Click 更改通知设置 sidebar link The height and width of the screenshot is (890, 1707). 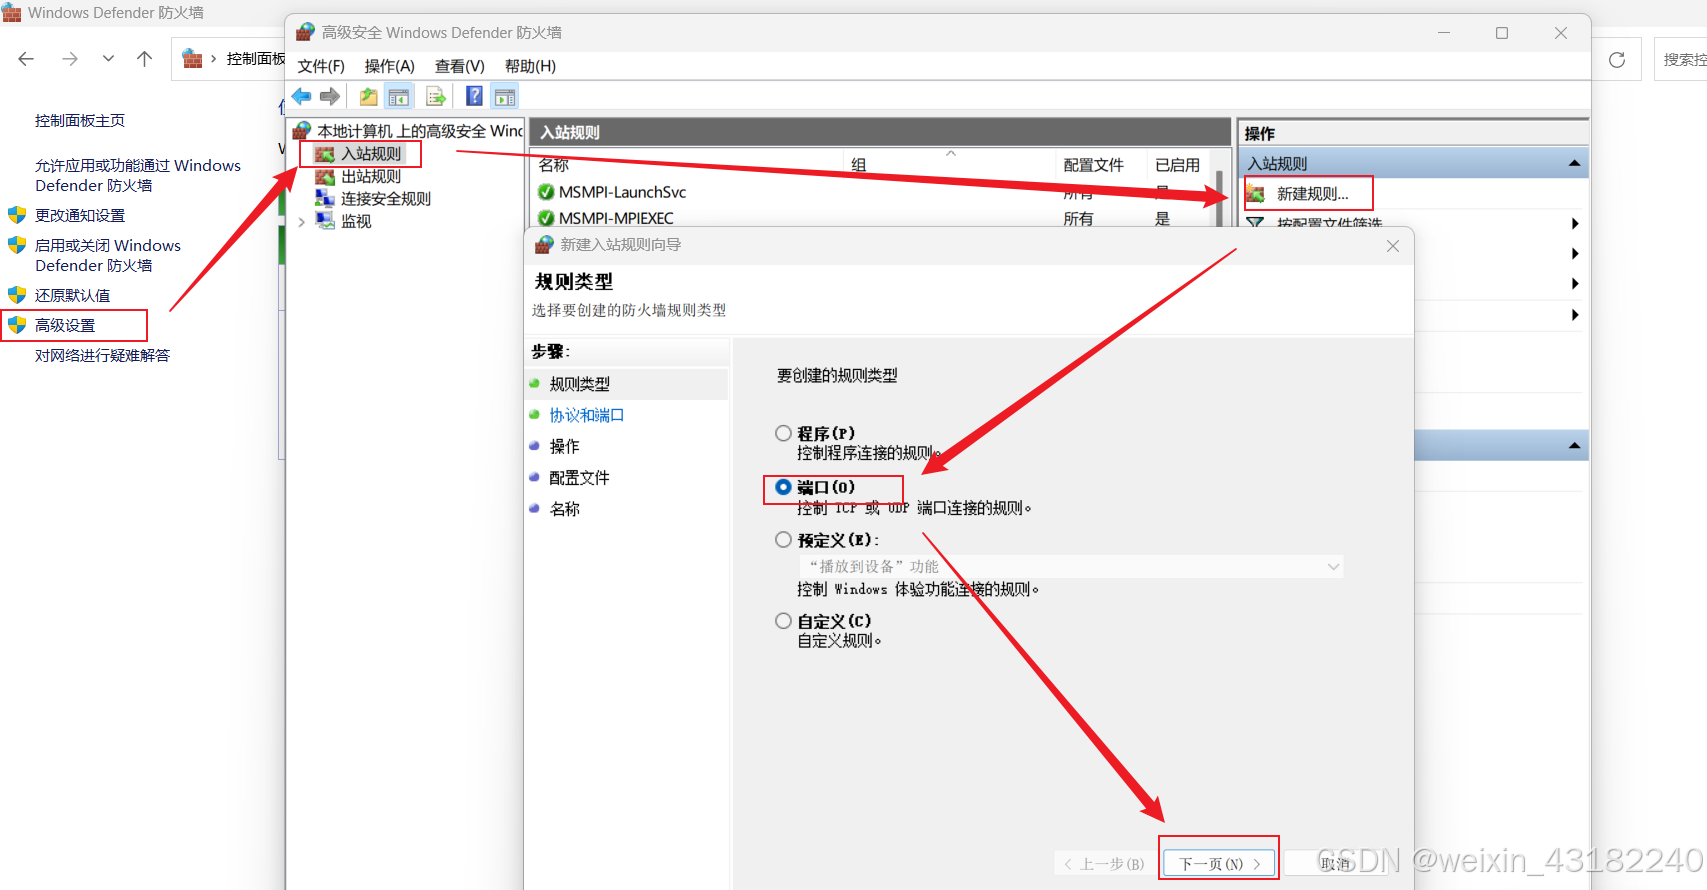(x=80, y=215)
